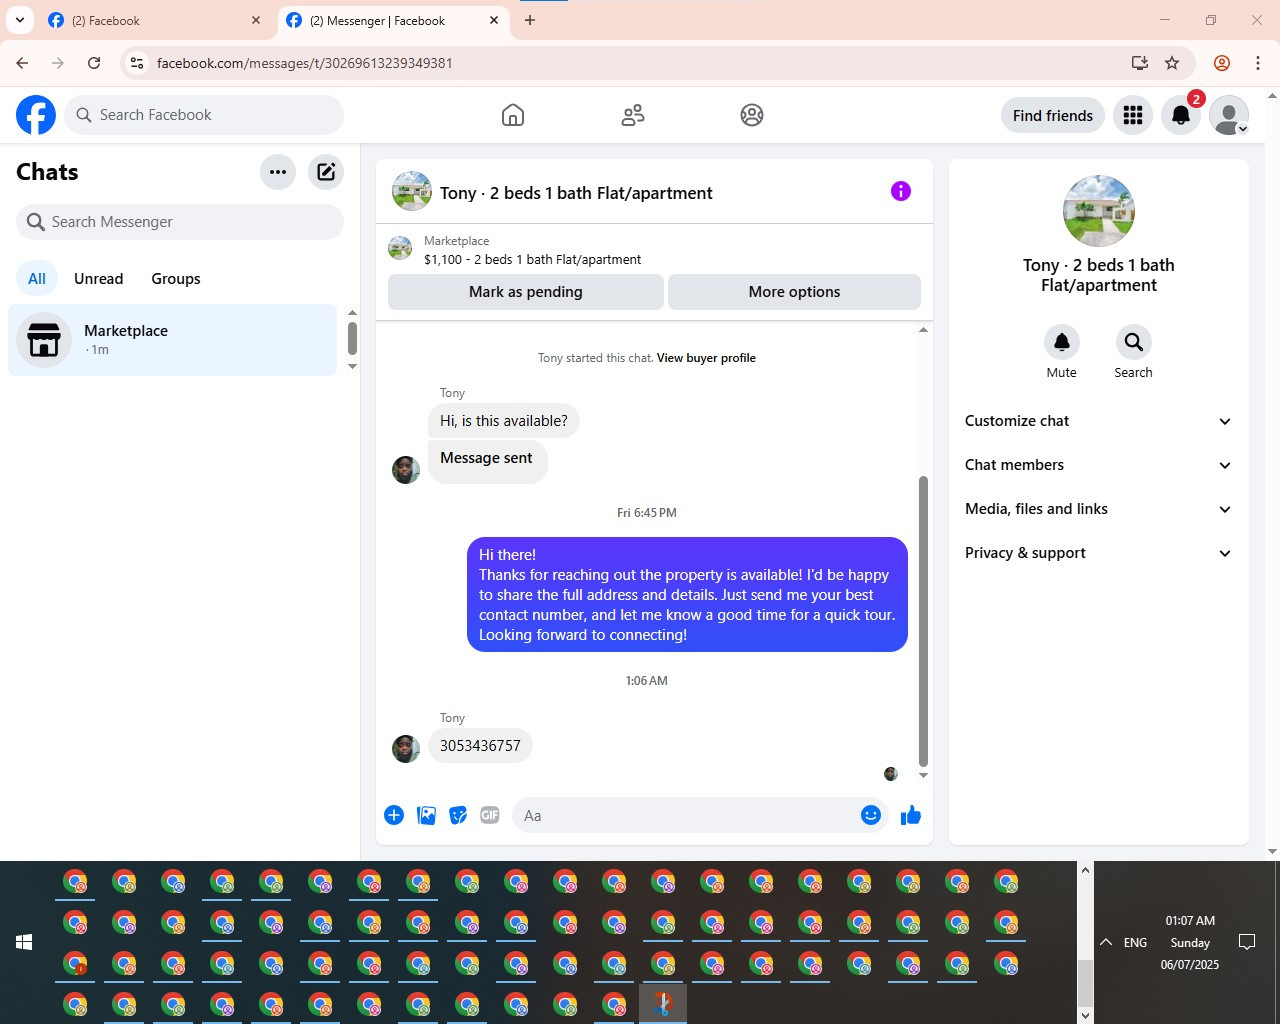The image size is (1280, 1024).
Task: Reload the page with the refresh icon
Action: pyautogui.click(x=94, y=63)
